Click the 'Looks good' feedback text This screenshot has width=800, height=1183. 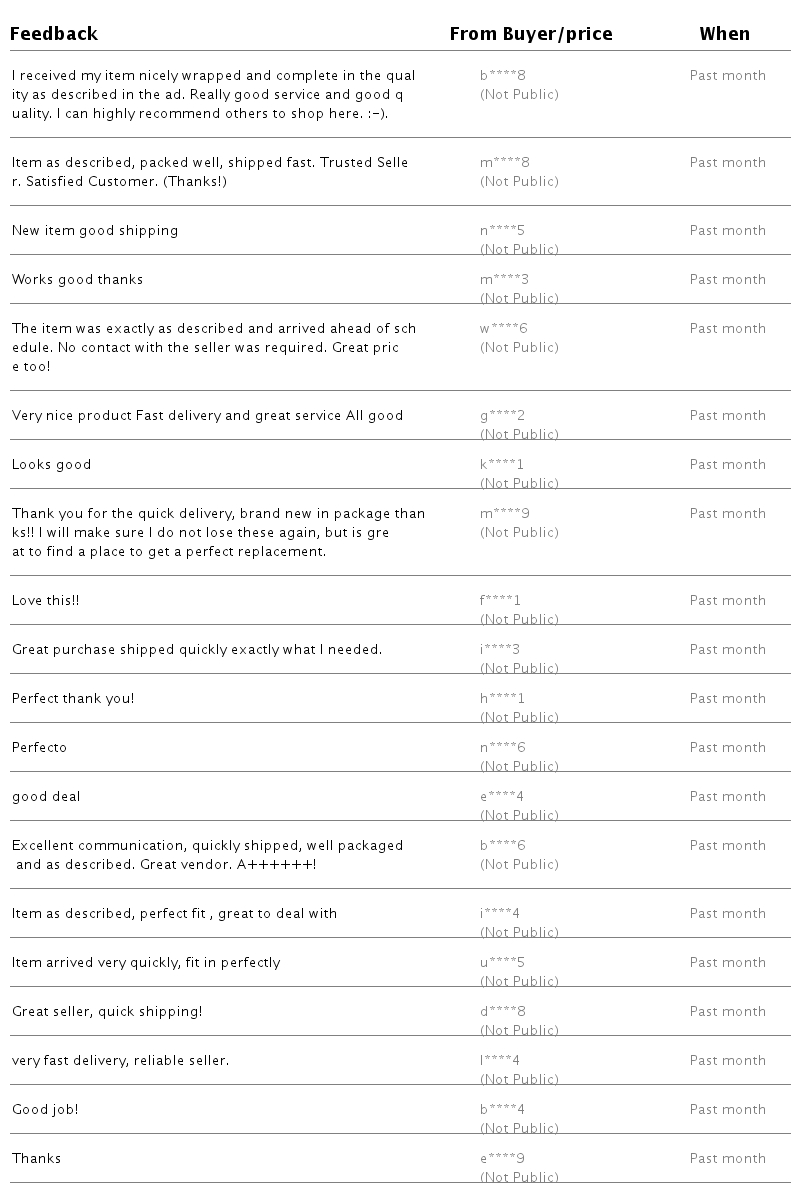pos(51,464)
